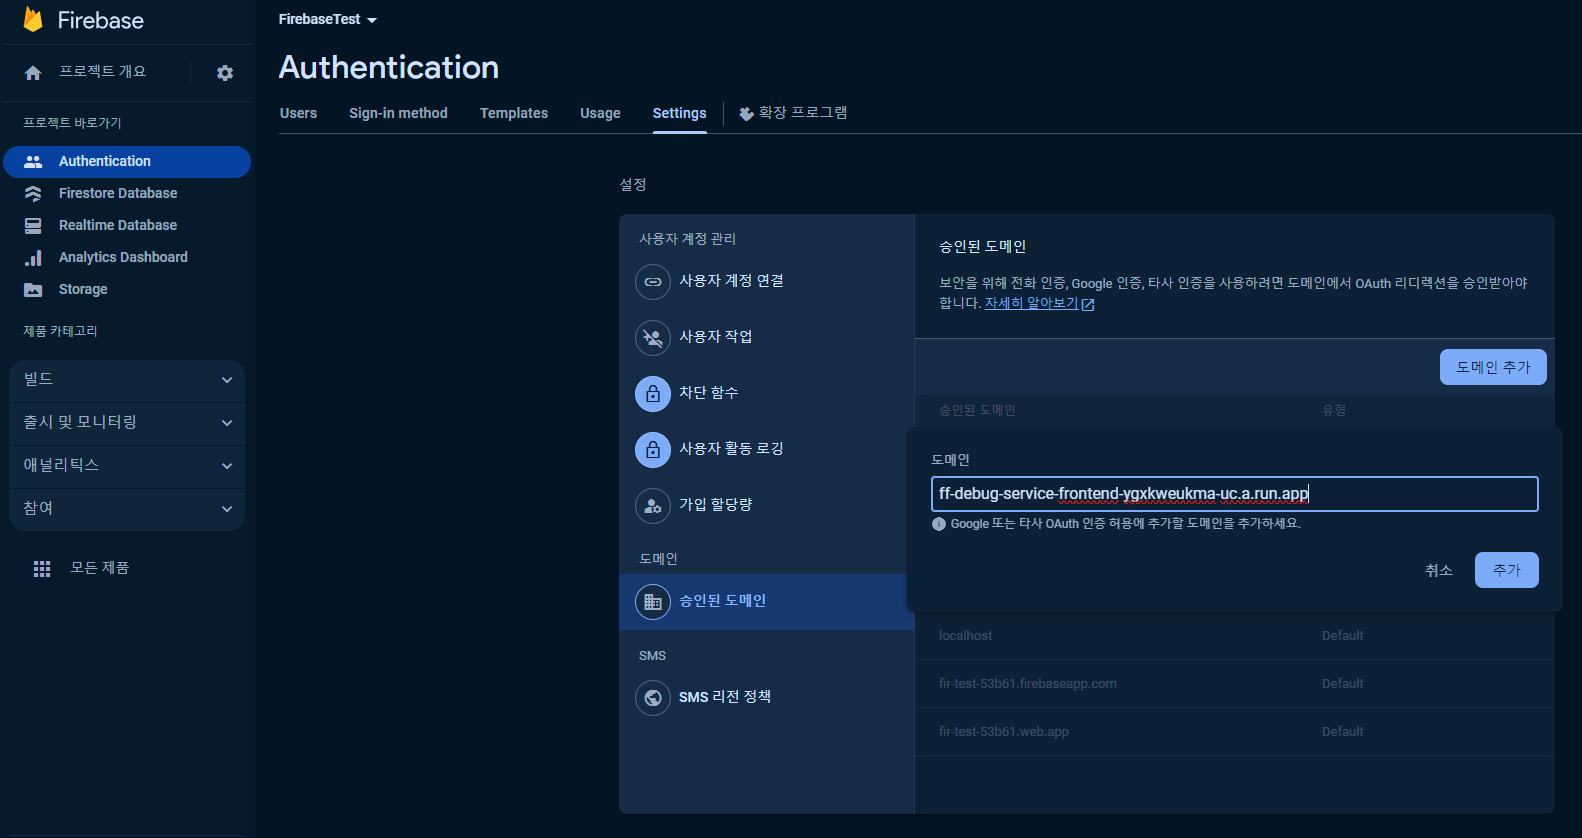Click the Storage folder icon
The image size is (1582, 838).
(x=33, y=290)
